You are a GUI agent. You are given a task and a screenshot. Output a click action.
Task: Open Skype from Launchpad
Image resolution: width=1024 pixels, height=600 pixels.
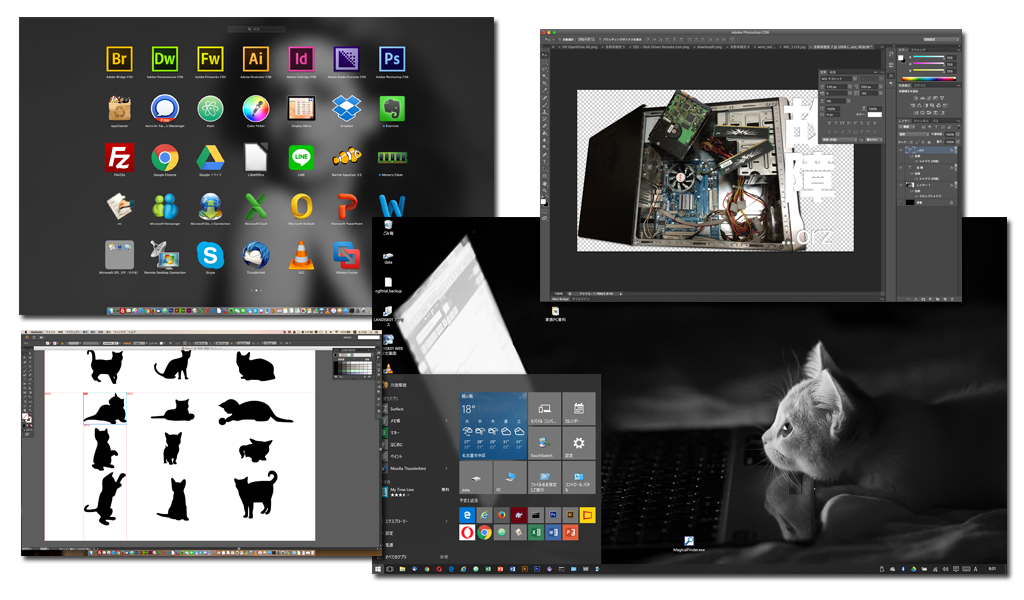click(x=210, y=255)
